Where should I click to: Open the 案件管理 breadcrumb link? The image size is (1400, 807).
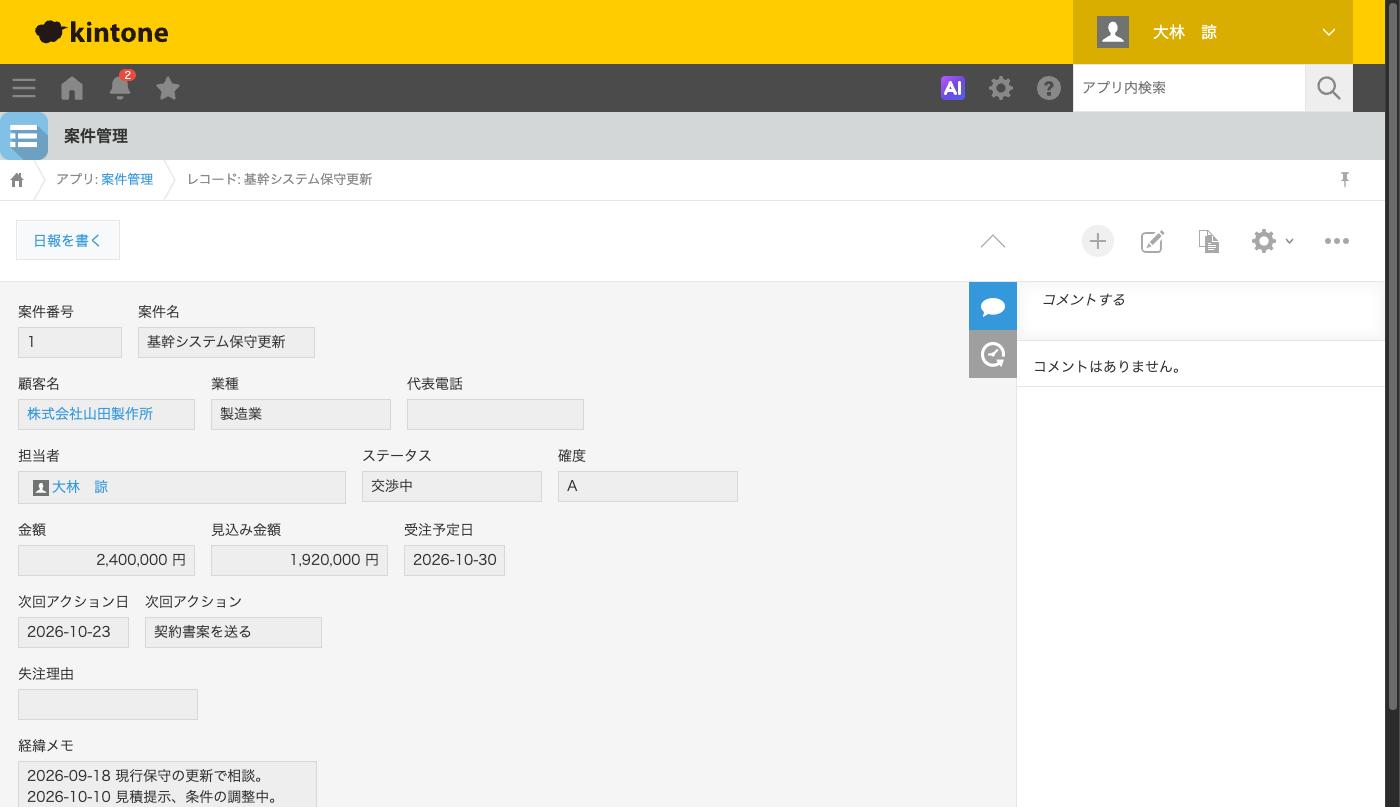point(127,180)
